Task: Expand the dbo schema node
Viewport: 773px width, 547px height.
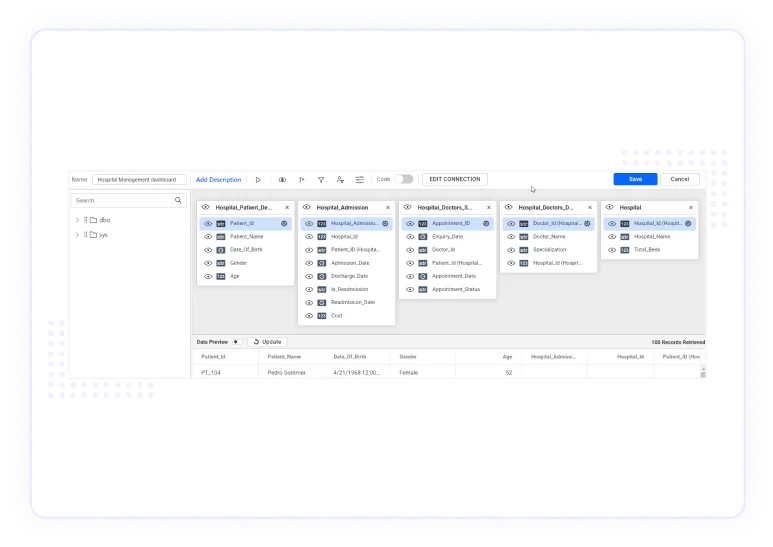Action: coord(77,220)
